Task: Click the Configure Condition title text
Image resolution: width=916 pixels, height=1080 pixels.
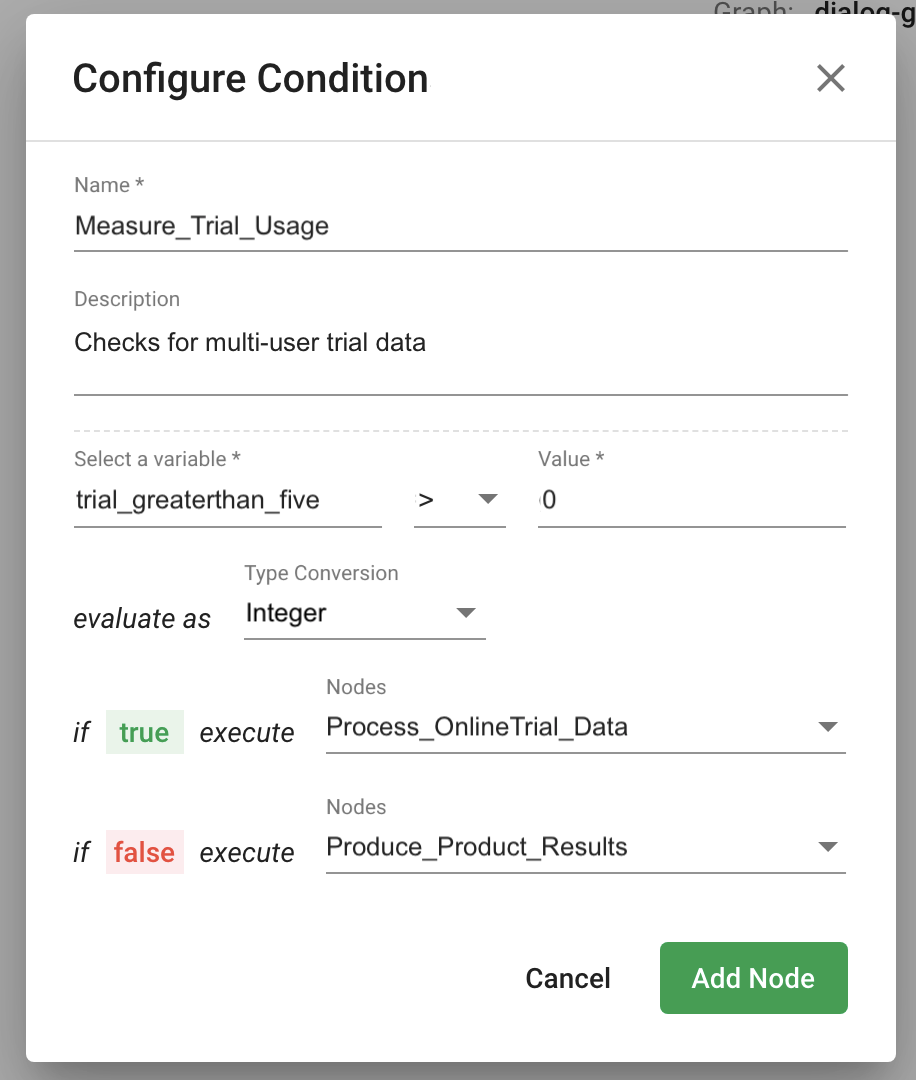Action: coord(250,79)
